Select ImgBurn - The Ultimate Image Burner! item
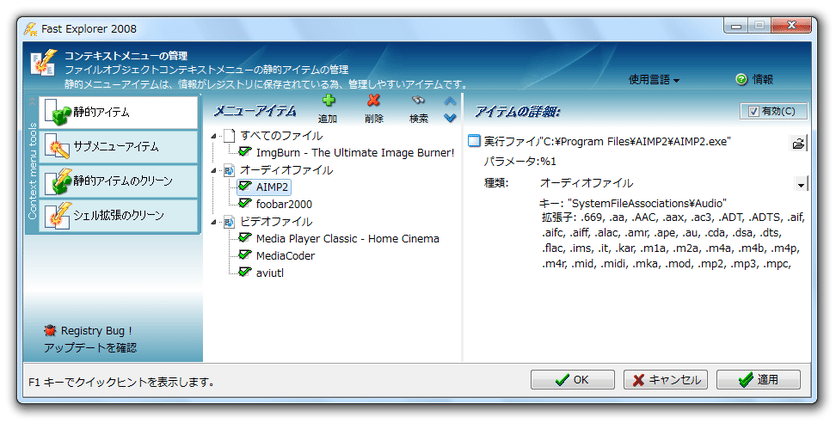 point(355,153)
